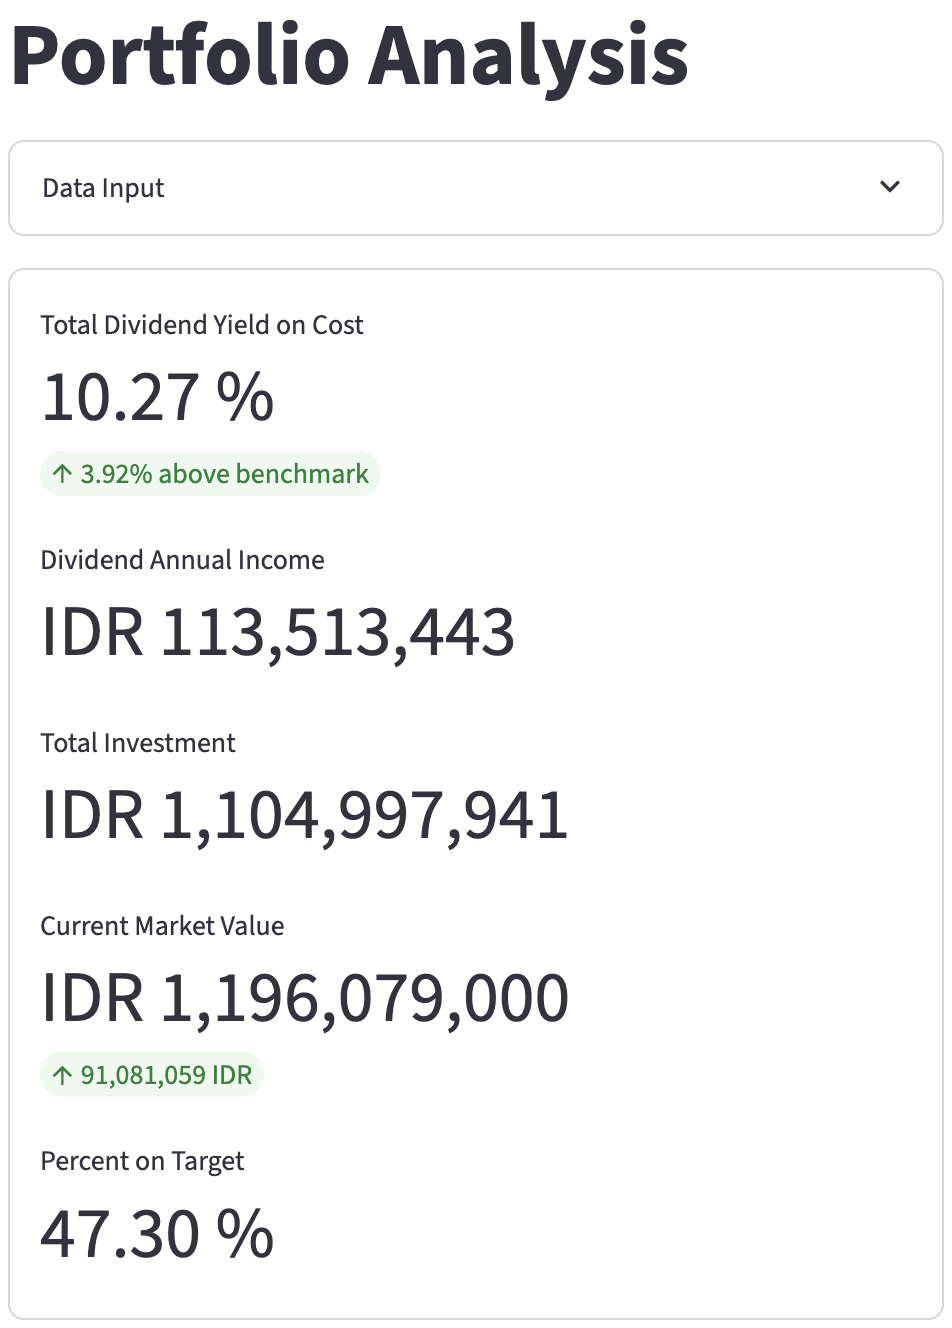This screenshot has width=952, height=1328.
Task: Click the Total Investment label
Action: click(x=137, y=743)
